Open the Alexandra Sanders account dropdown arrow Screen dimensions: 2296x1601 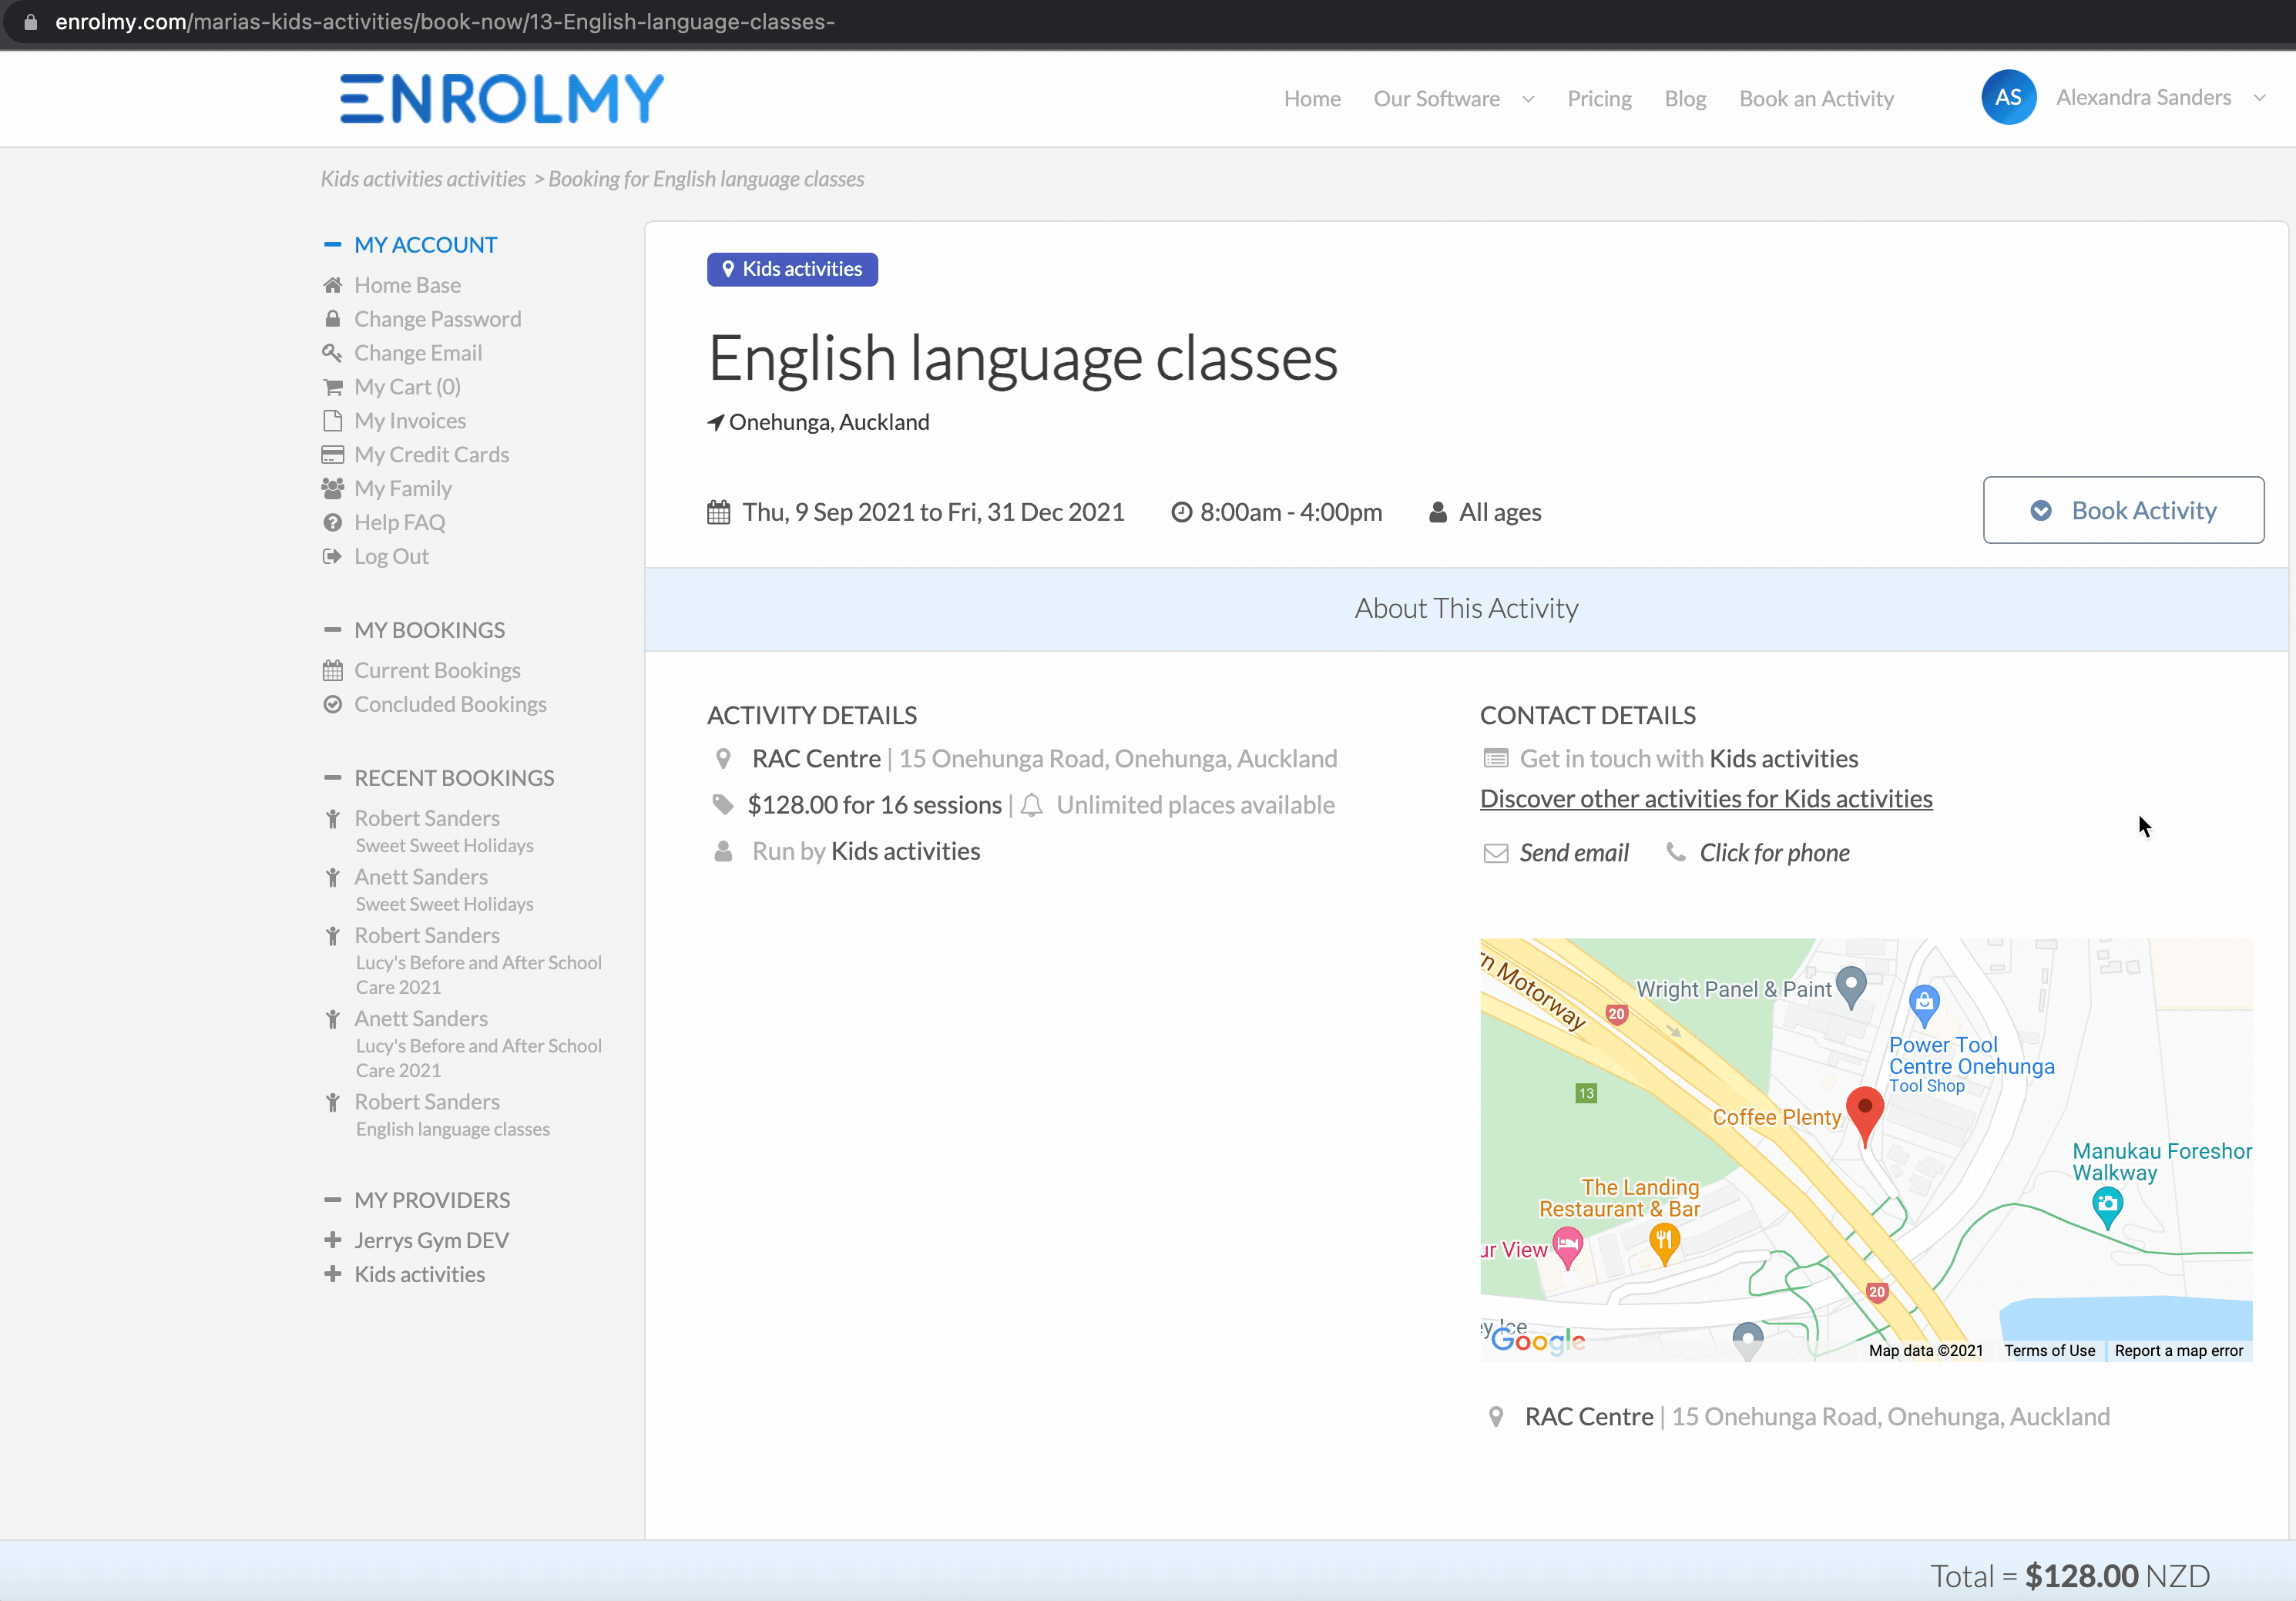tap(2259, 98)
